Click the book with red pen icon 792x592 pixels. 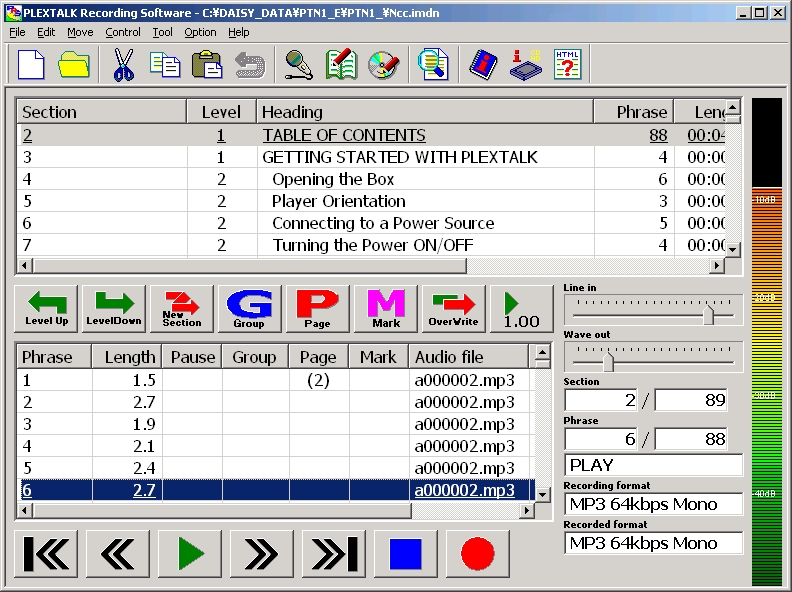click(x=341, y=64)
